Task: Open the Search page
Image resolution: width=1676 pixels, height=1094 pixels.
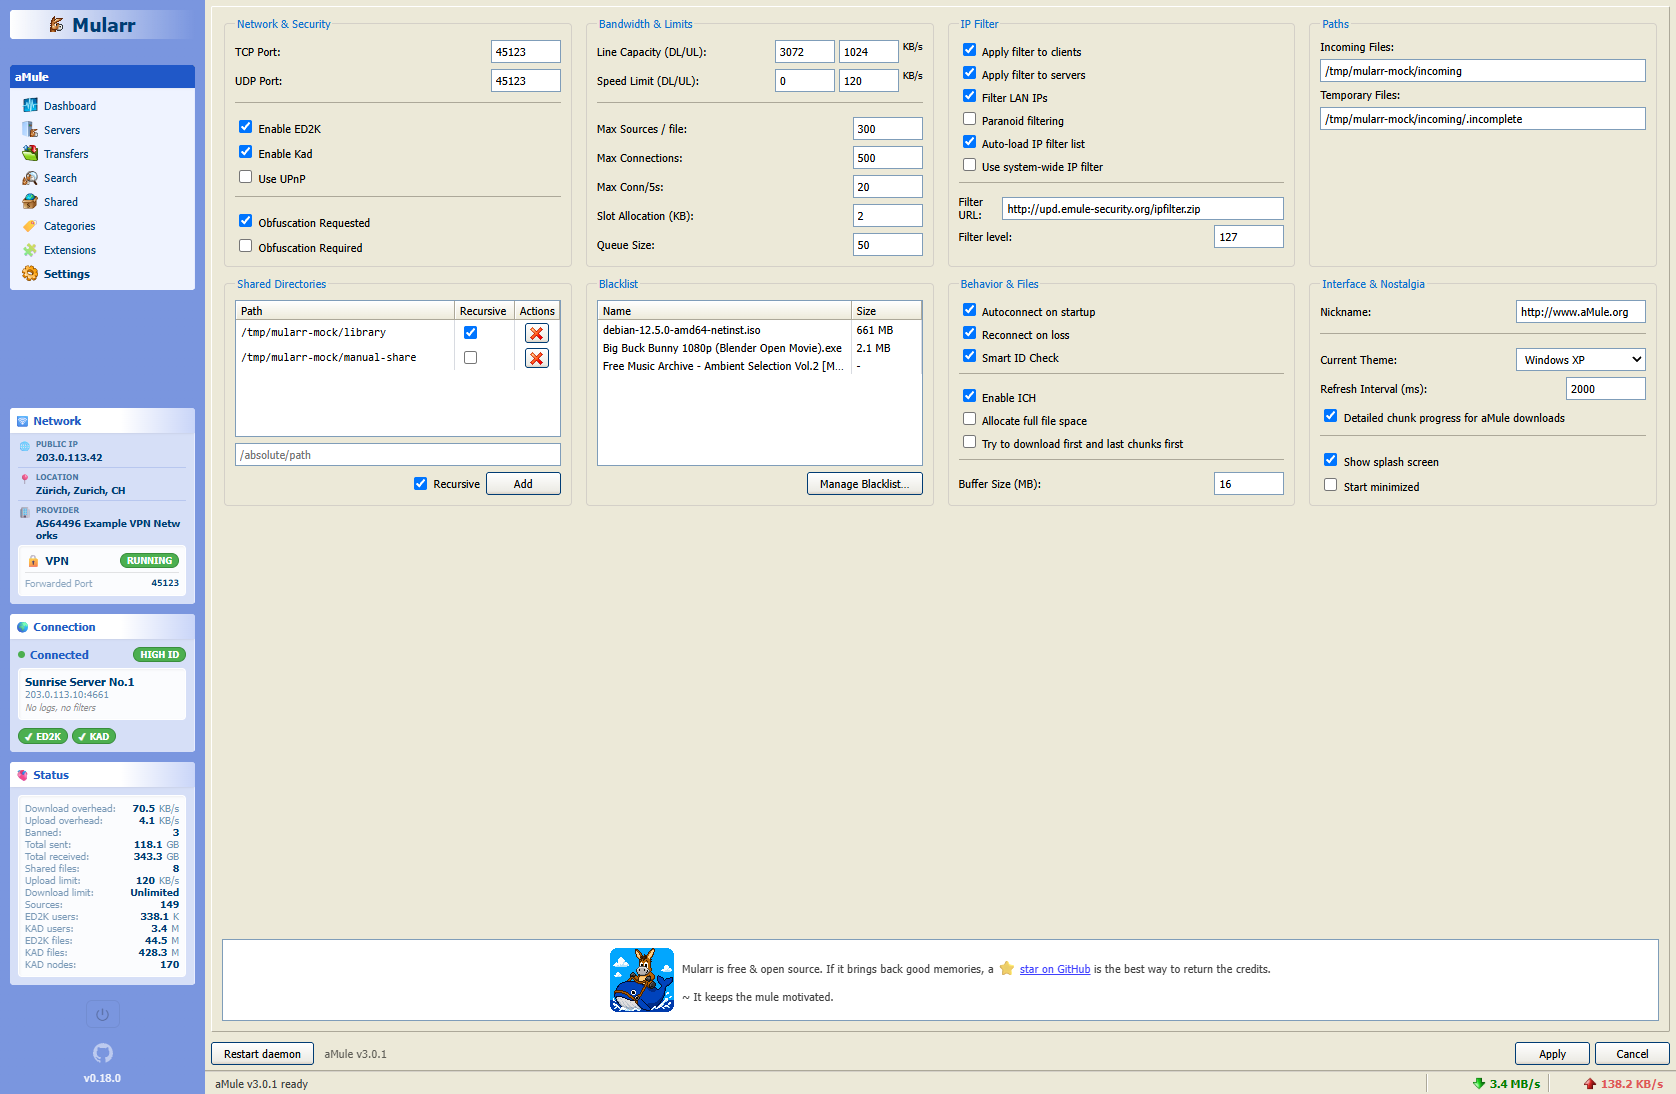Action: 60,178
